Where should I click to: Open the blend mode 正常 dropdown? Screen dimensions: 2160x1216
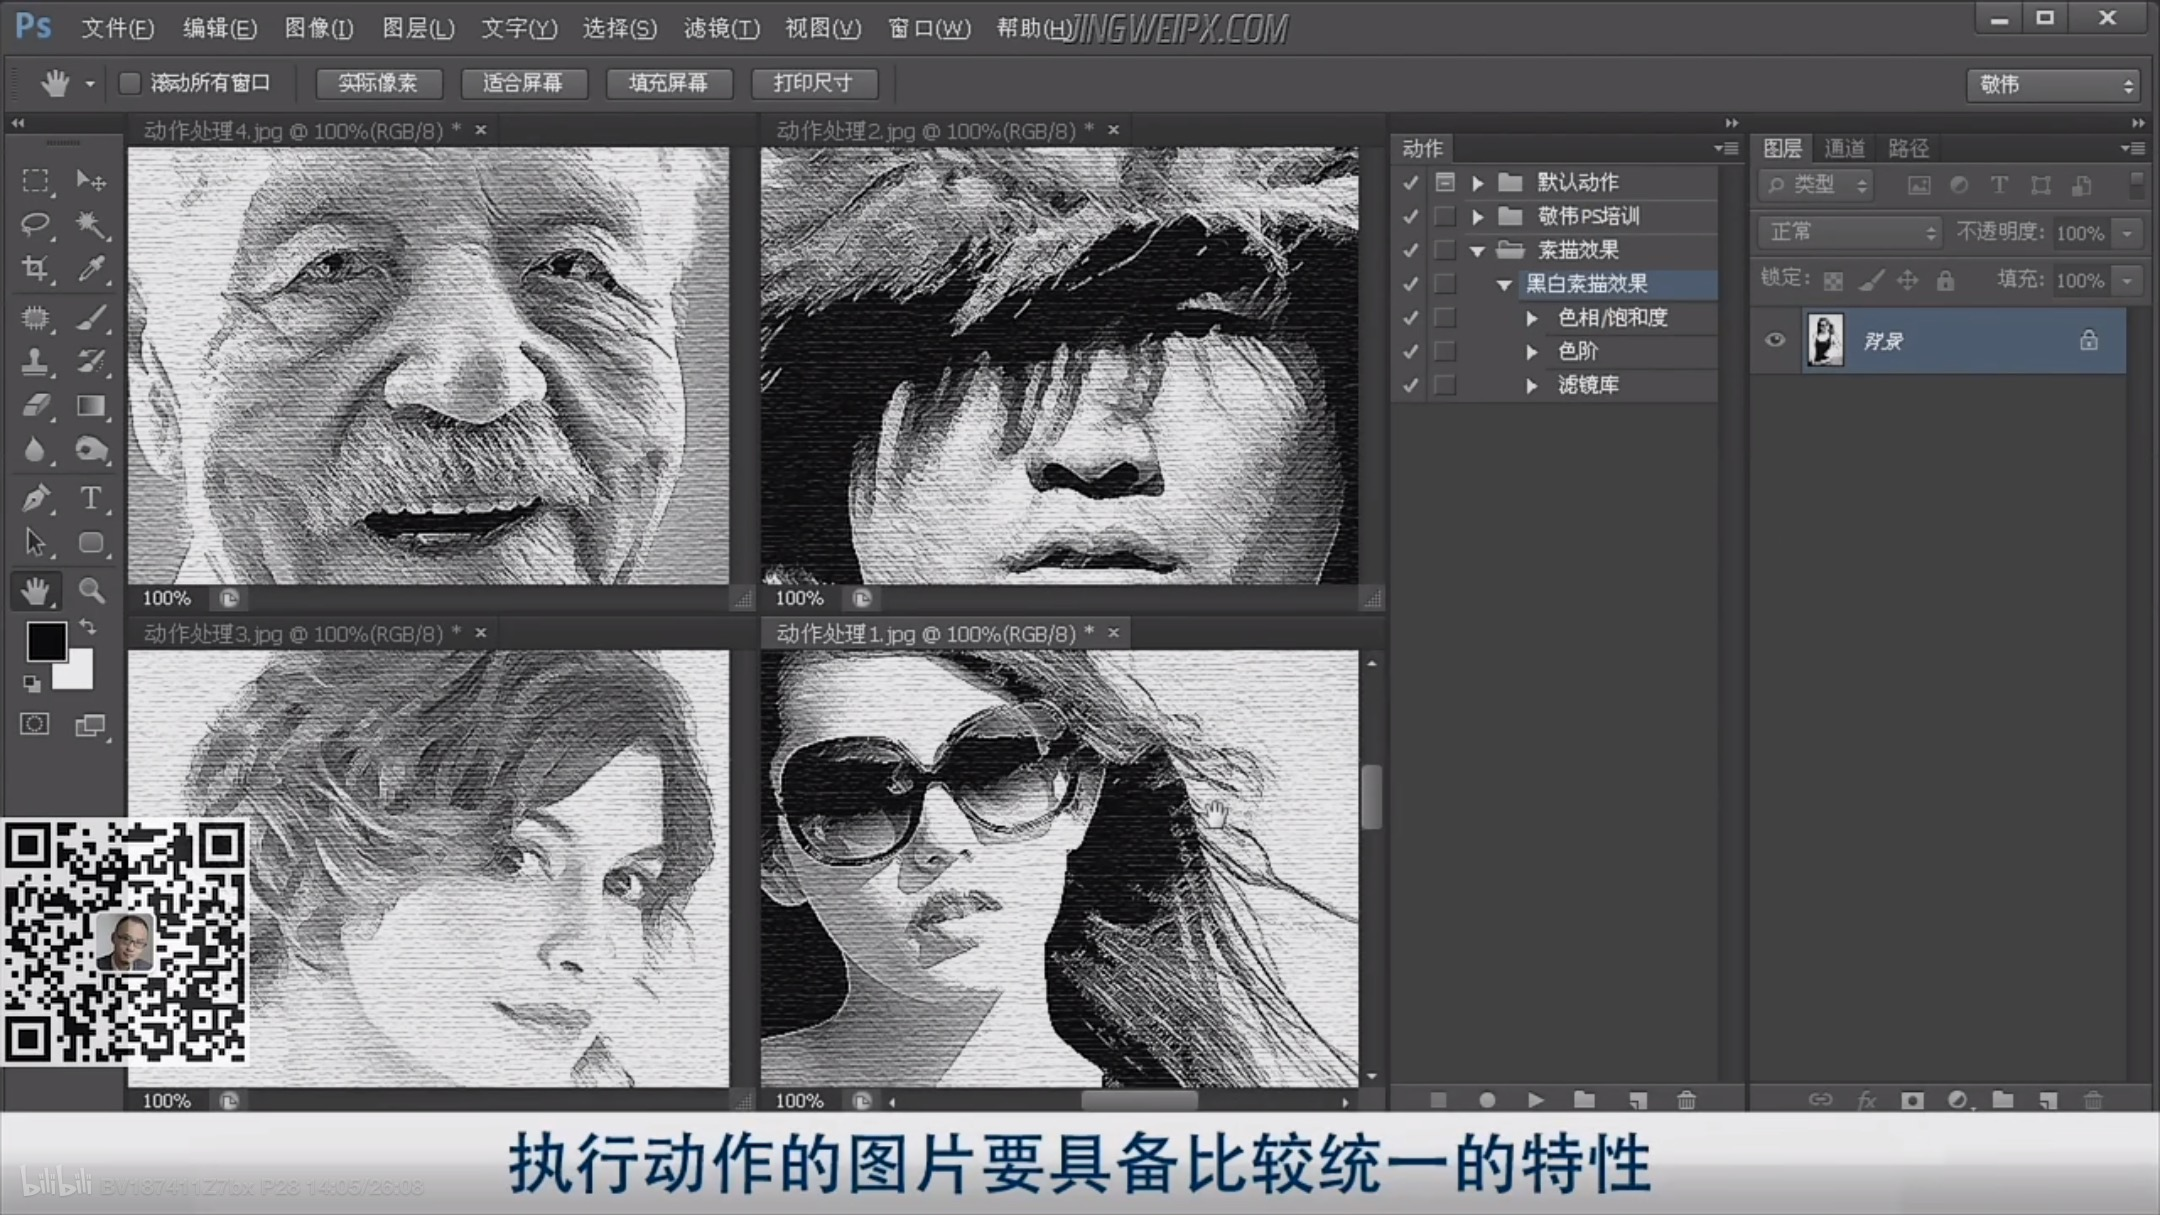1850,232
